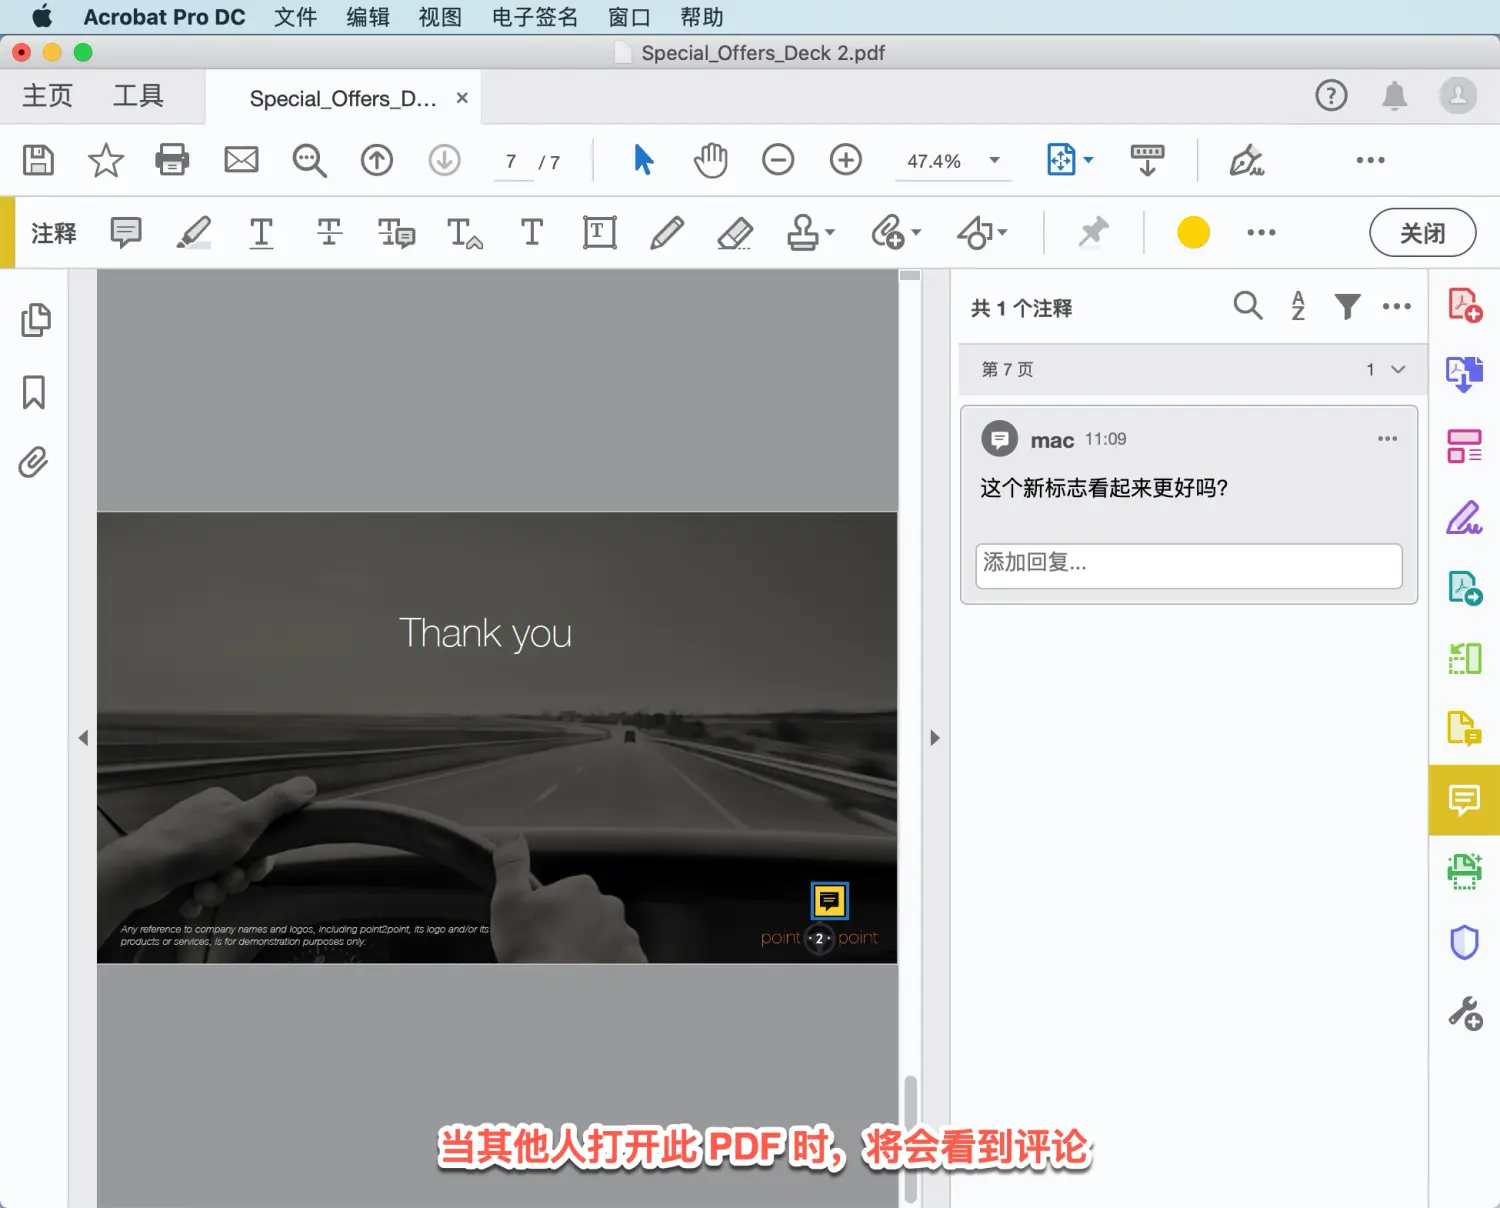Select the text box tool
Screen dimensions: 1500x1208
tap(600, 233)
